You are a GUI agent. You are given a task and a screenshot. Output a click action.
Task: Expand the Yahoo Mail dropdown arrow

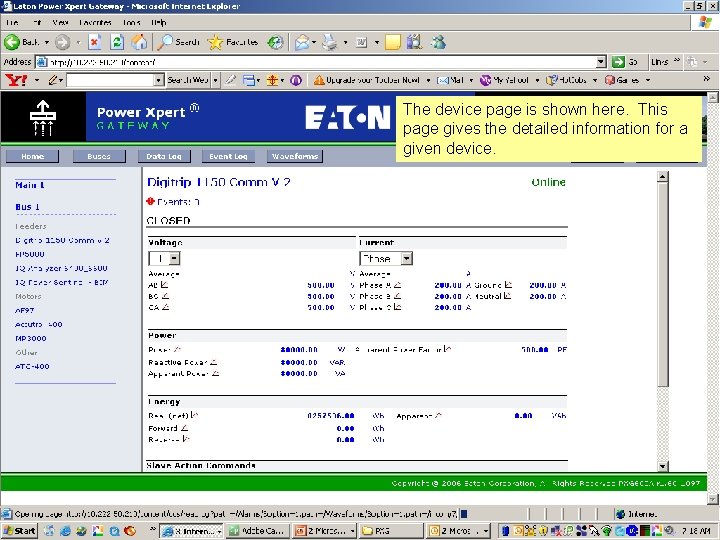coord(471,80)
